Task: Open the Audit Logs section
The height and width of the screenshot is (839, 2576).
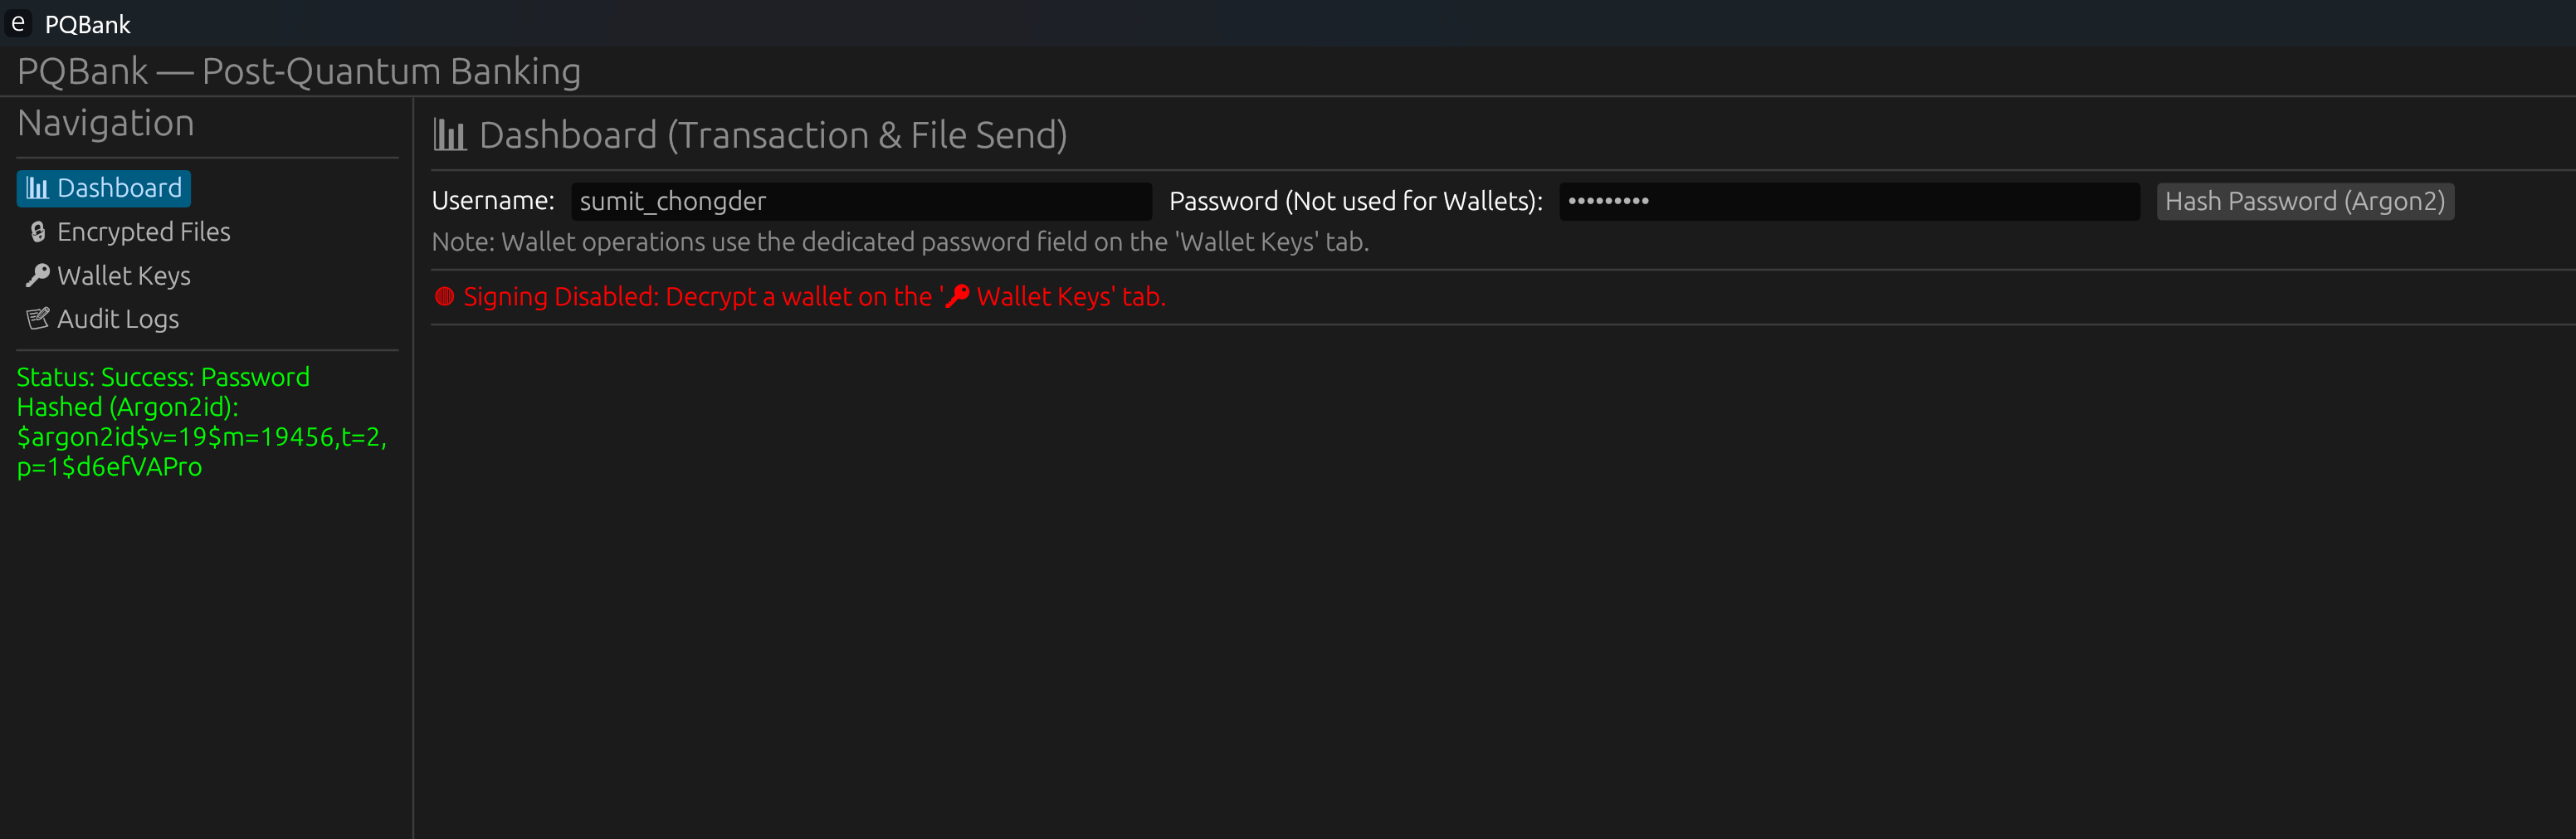Action: 118,319
